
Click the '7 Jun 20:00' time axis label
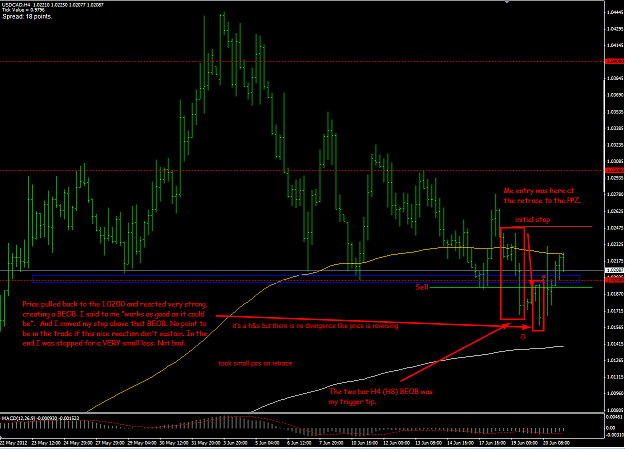coord(332,443)
